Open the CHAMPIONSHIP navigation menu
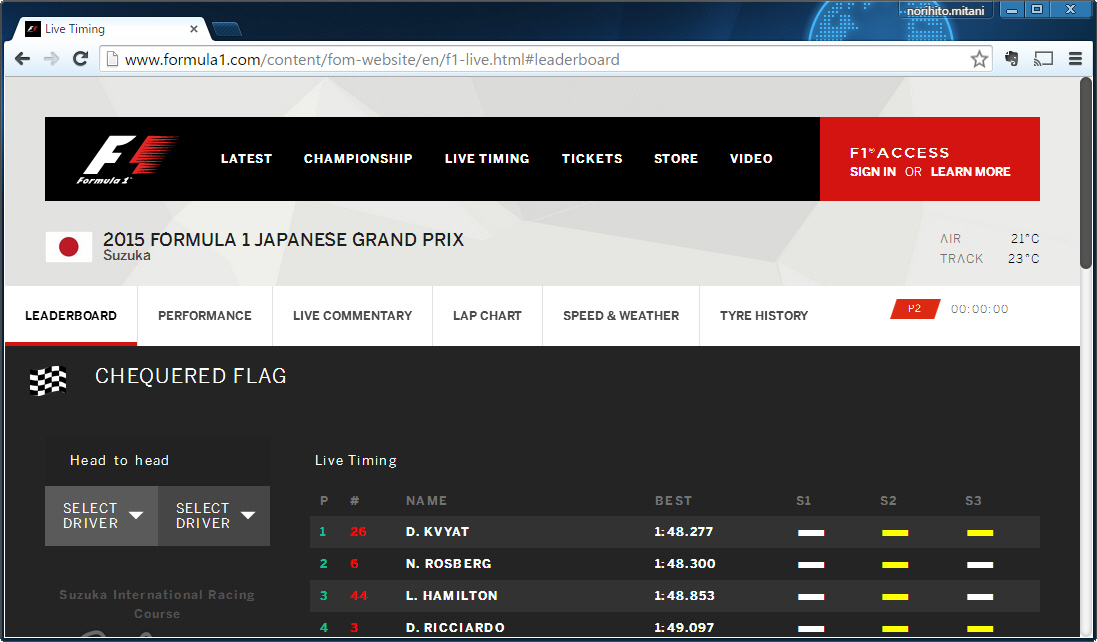Viewport: 1097px width, 642px height. point(358,159)
